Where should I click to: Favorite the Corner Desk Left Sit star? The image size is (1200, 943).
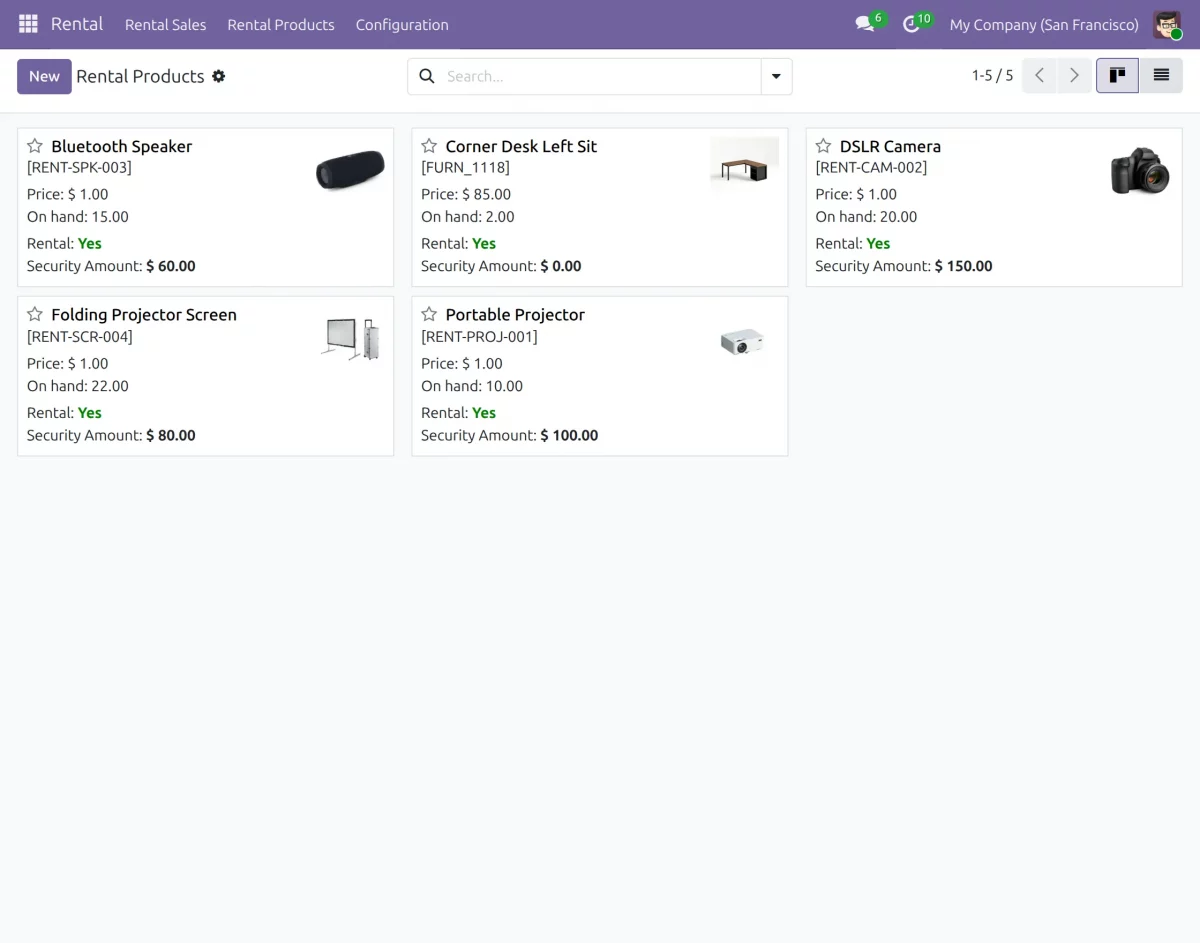tap(429, 146)
